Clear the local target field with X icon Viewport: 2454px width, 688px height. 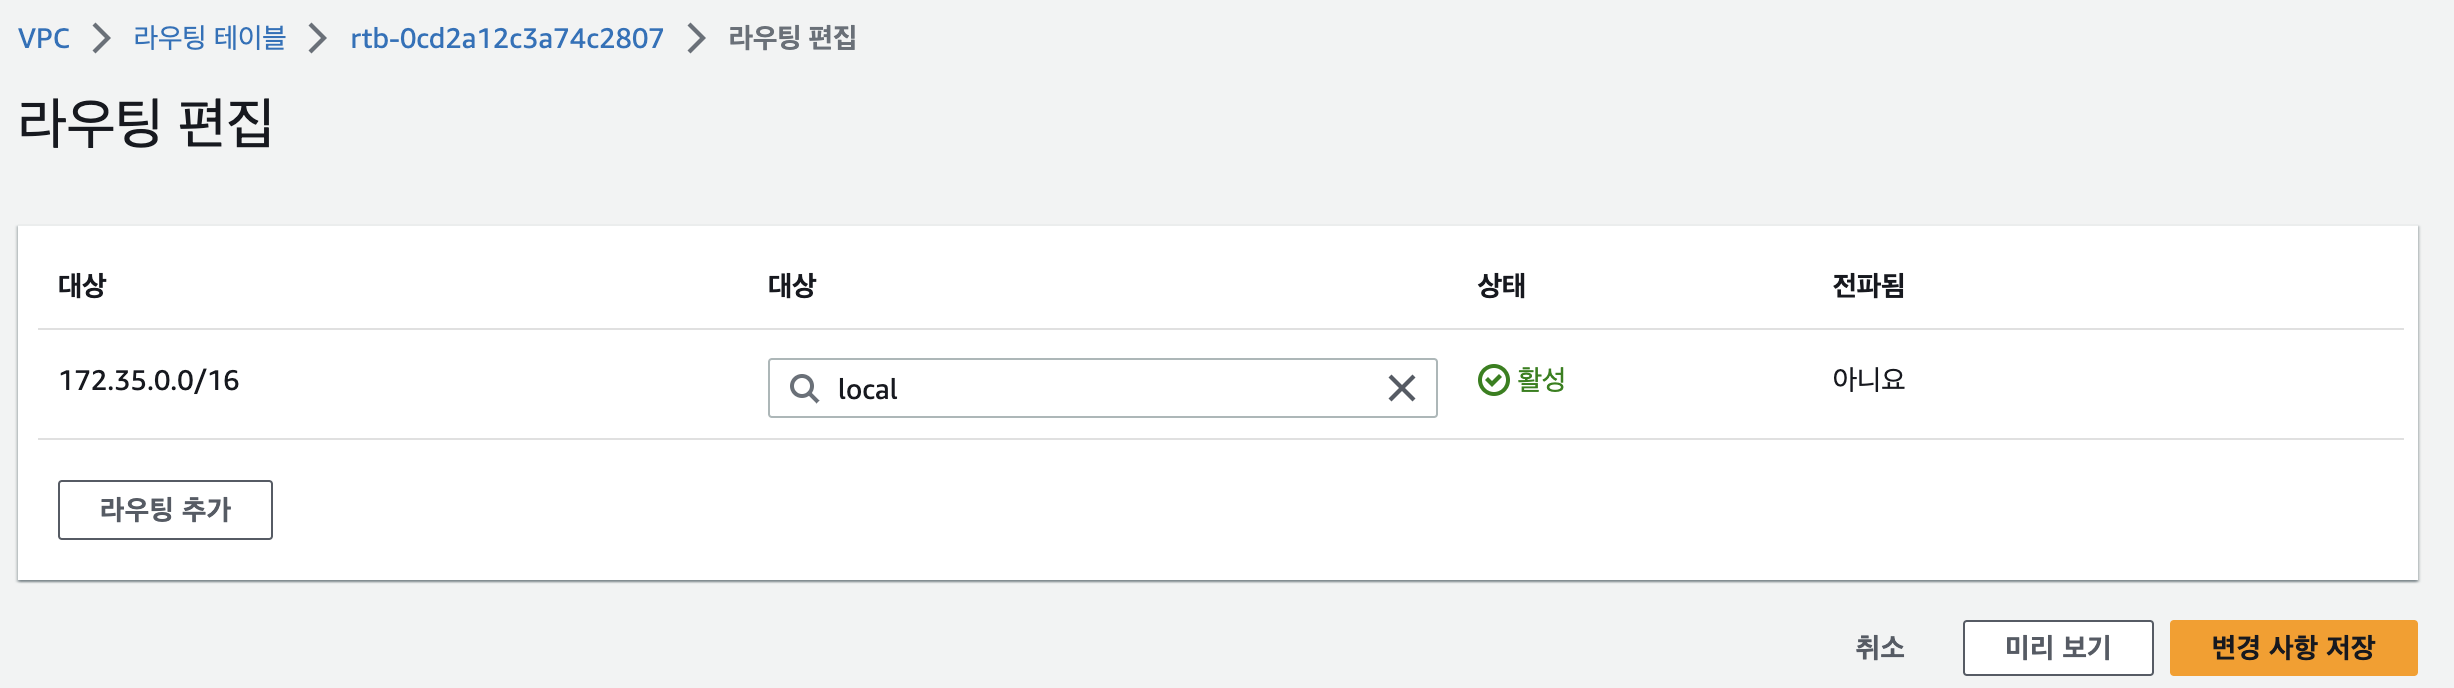tap(1402, 388)
